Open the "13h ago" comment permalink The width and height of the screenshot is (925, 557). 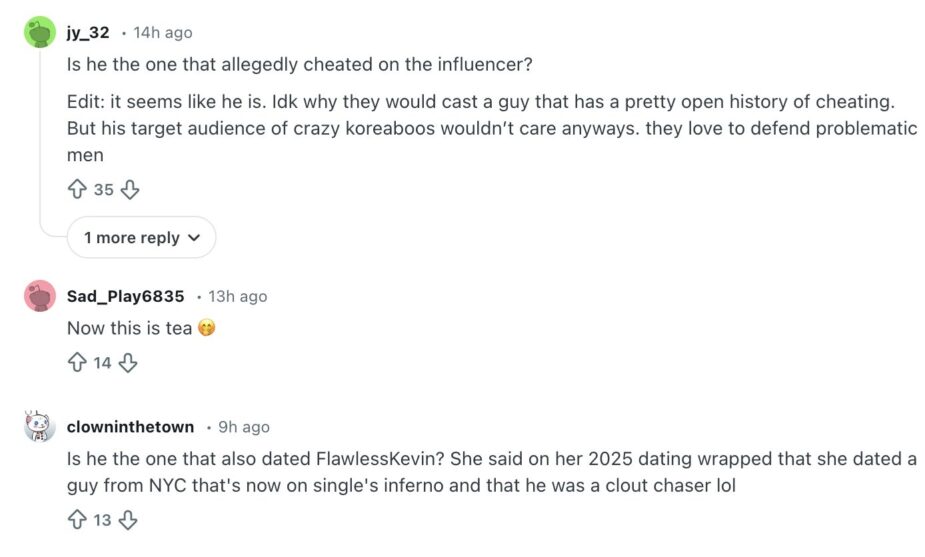coord(238,296)
